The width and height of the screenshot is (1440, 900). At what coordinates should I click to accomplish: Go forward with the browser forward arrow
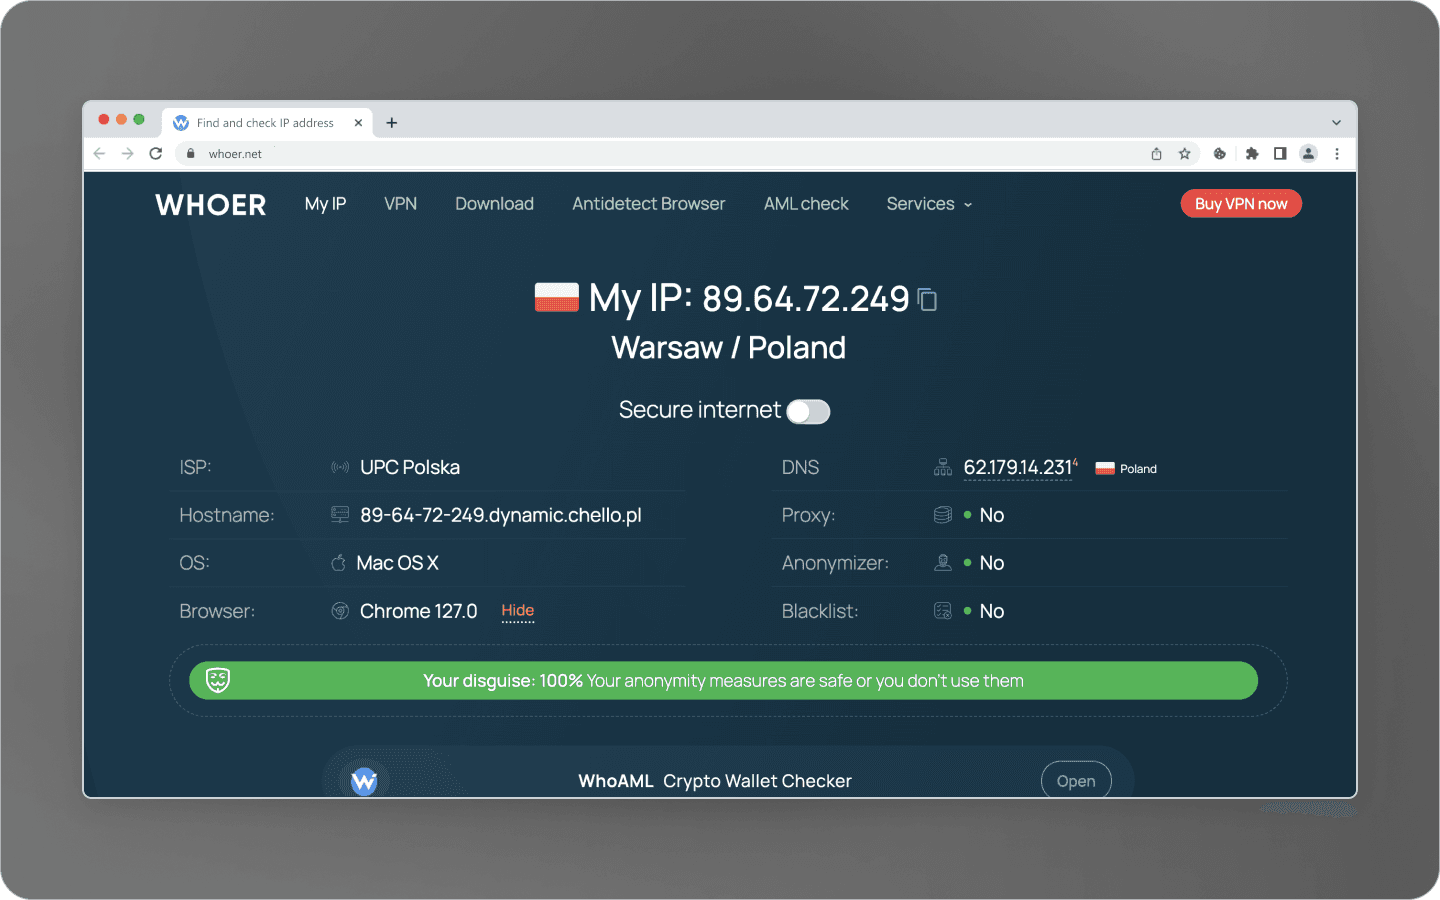[127, 153]
